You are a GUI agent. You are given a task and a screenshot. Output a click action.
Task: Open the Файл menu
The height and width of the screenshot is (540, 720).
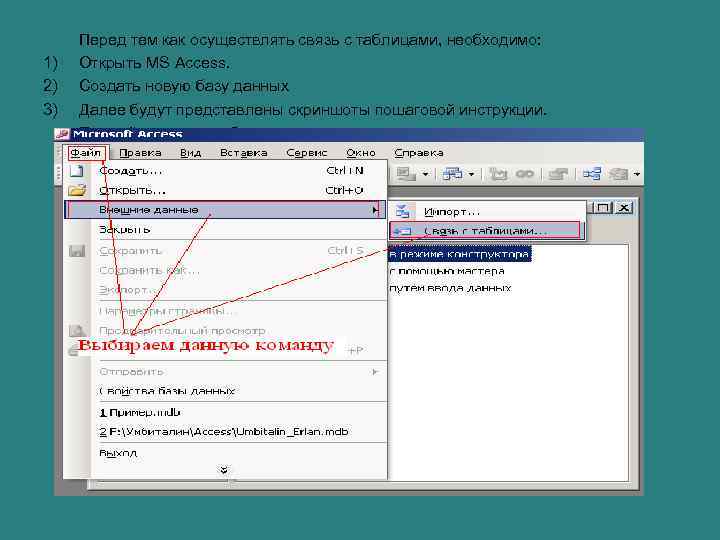pos(86,153)
